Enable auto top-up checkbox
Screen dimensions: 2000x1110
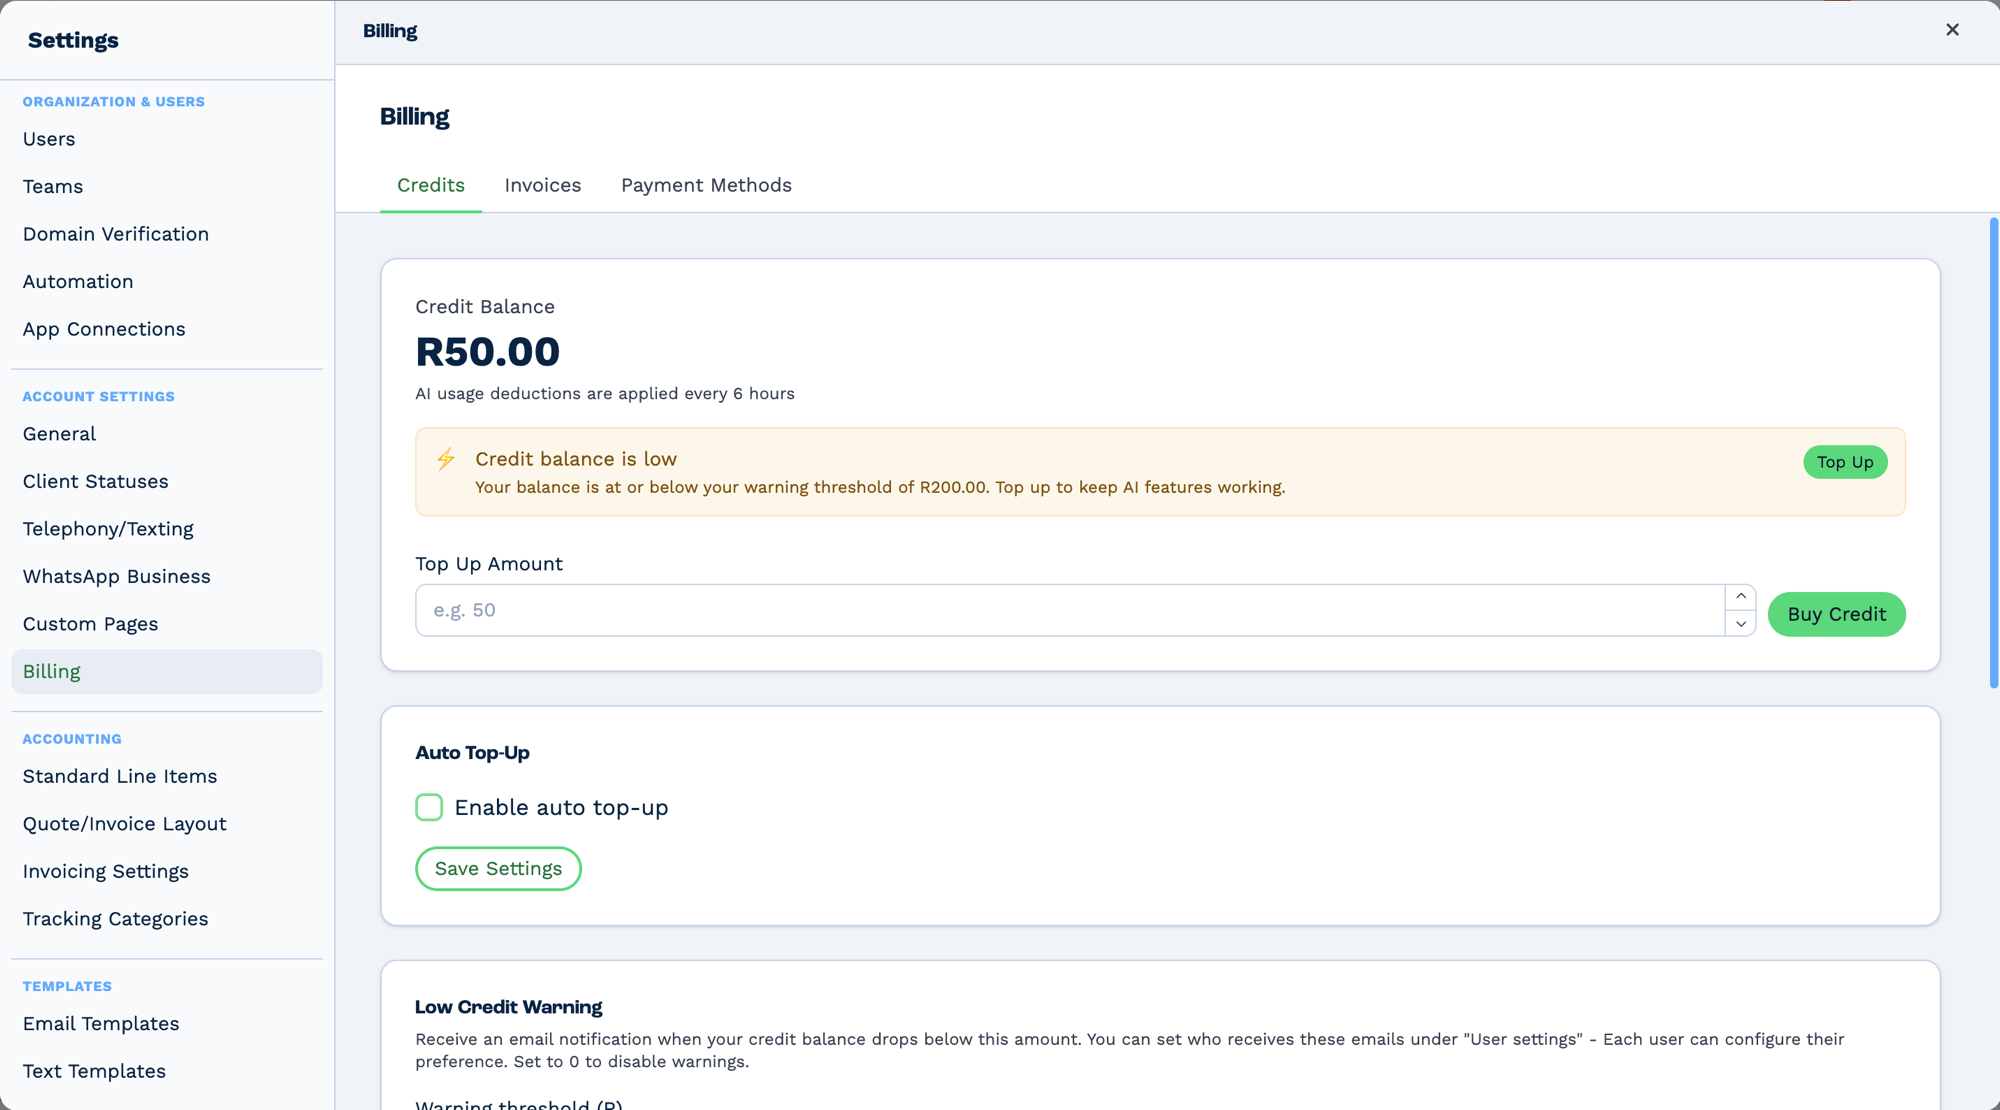click(x=429, y=807)
